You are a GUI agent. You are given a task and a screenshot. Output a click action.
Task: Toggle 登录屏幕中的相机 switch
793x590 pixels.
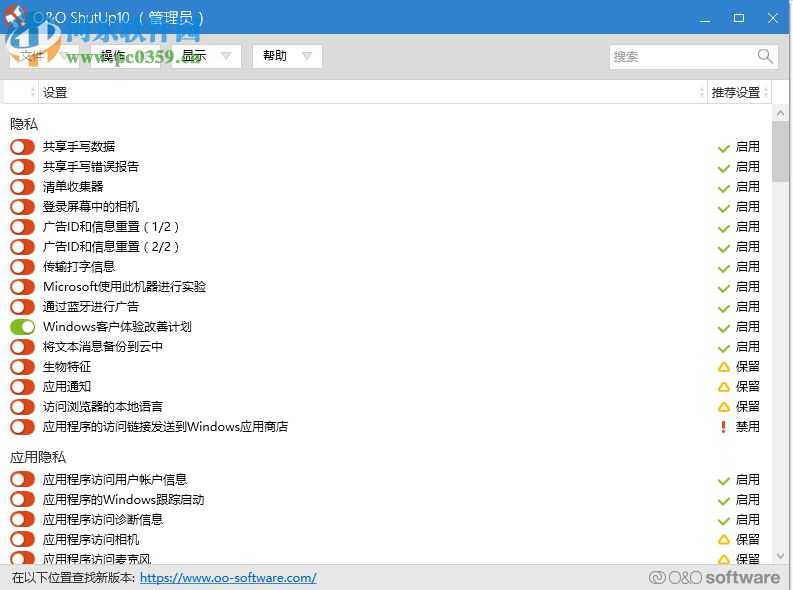(x=22, y=207)
